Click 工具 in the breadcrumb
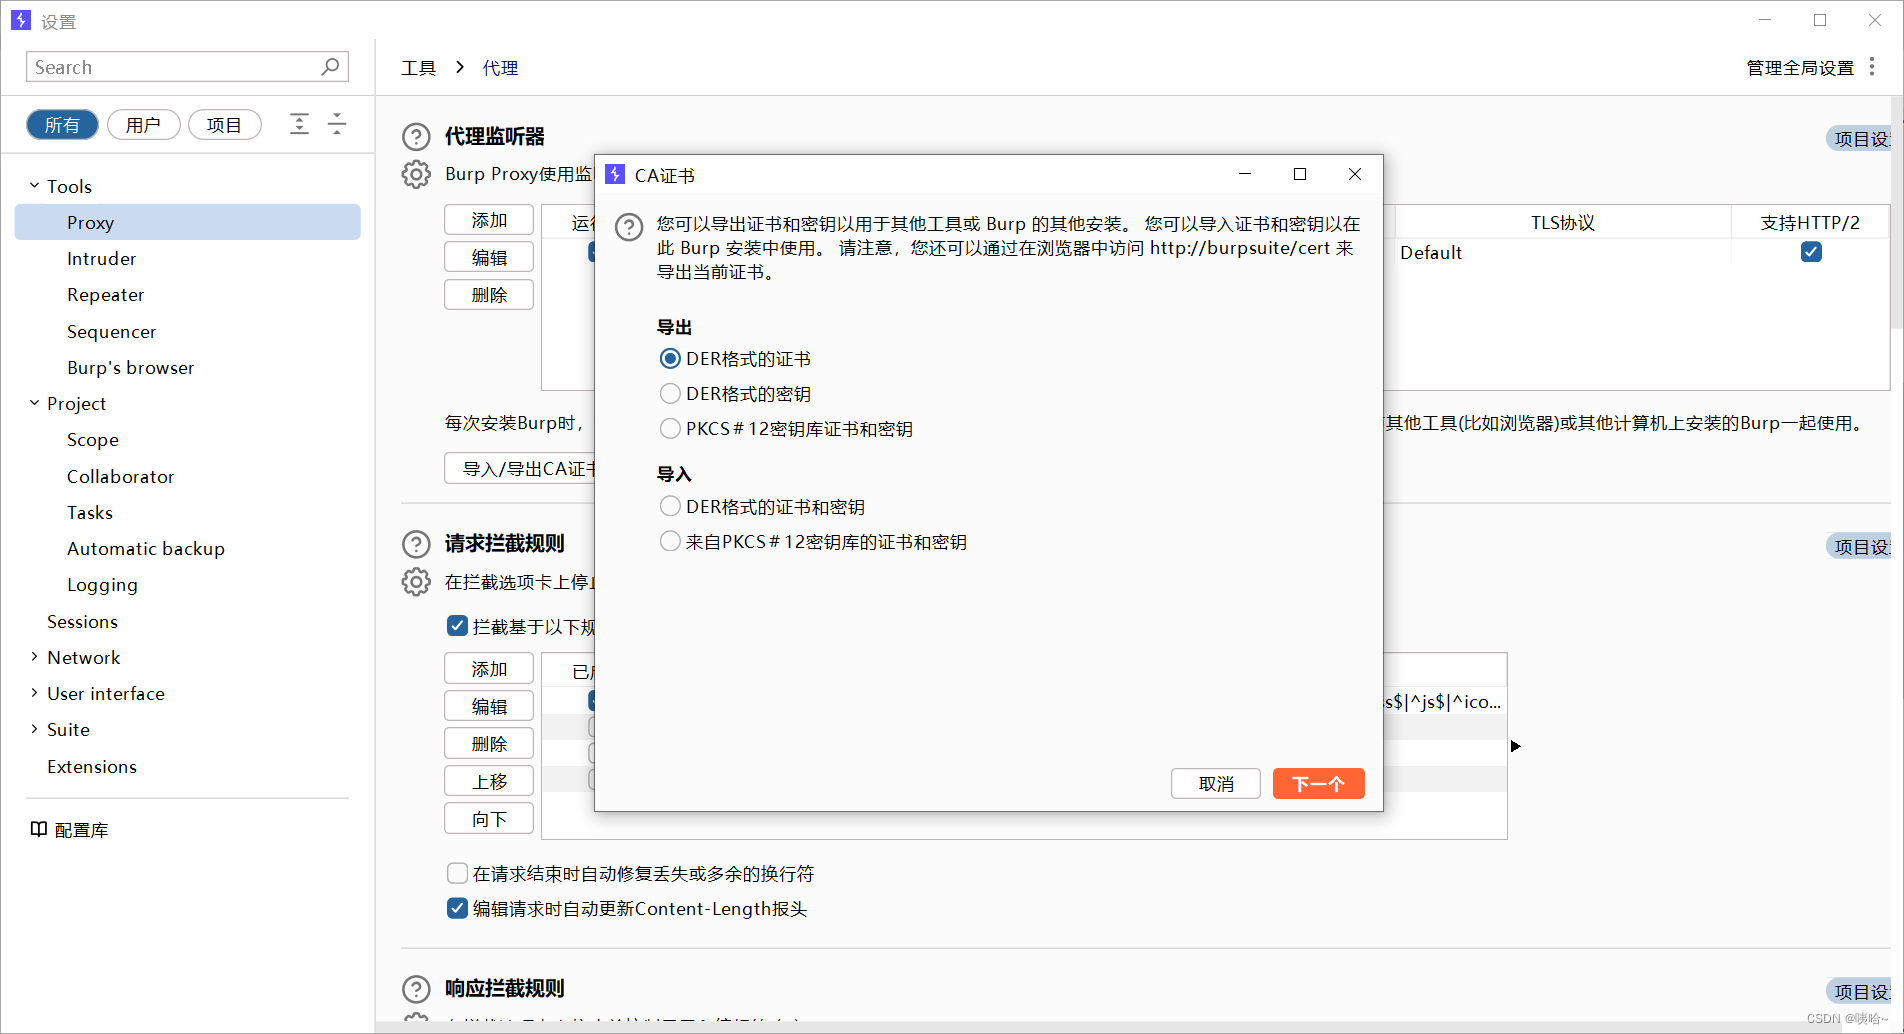Screen dimensions: 1904x1034 point(418,68)
